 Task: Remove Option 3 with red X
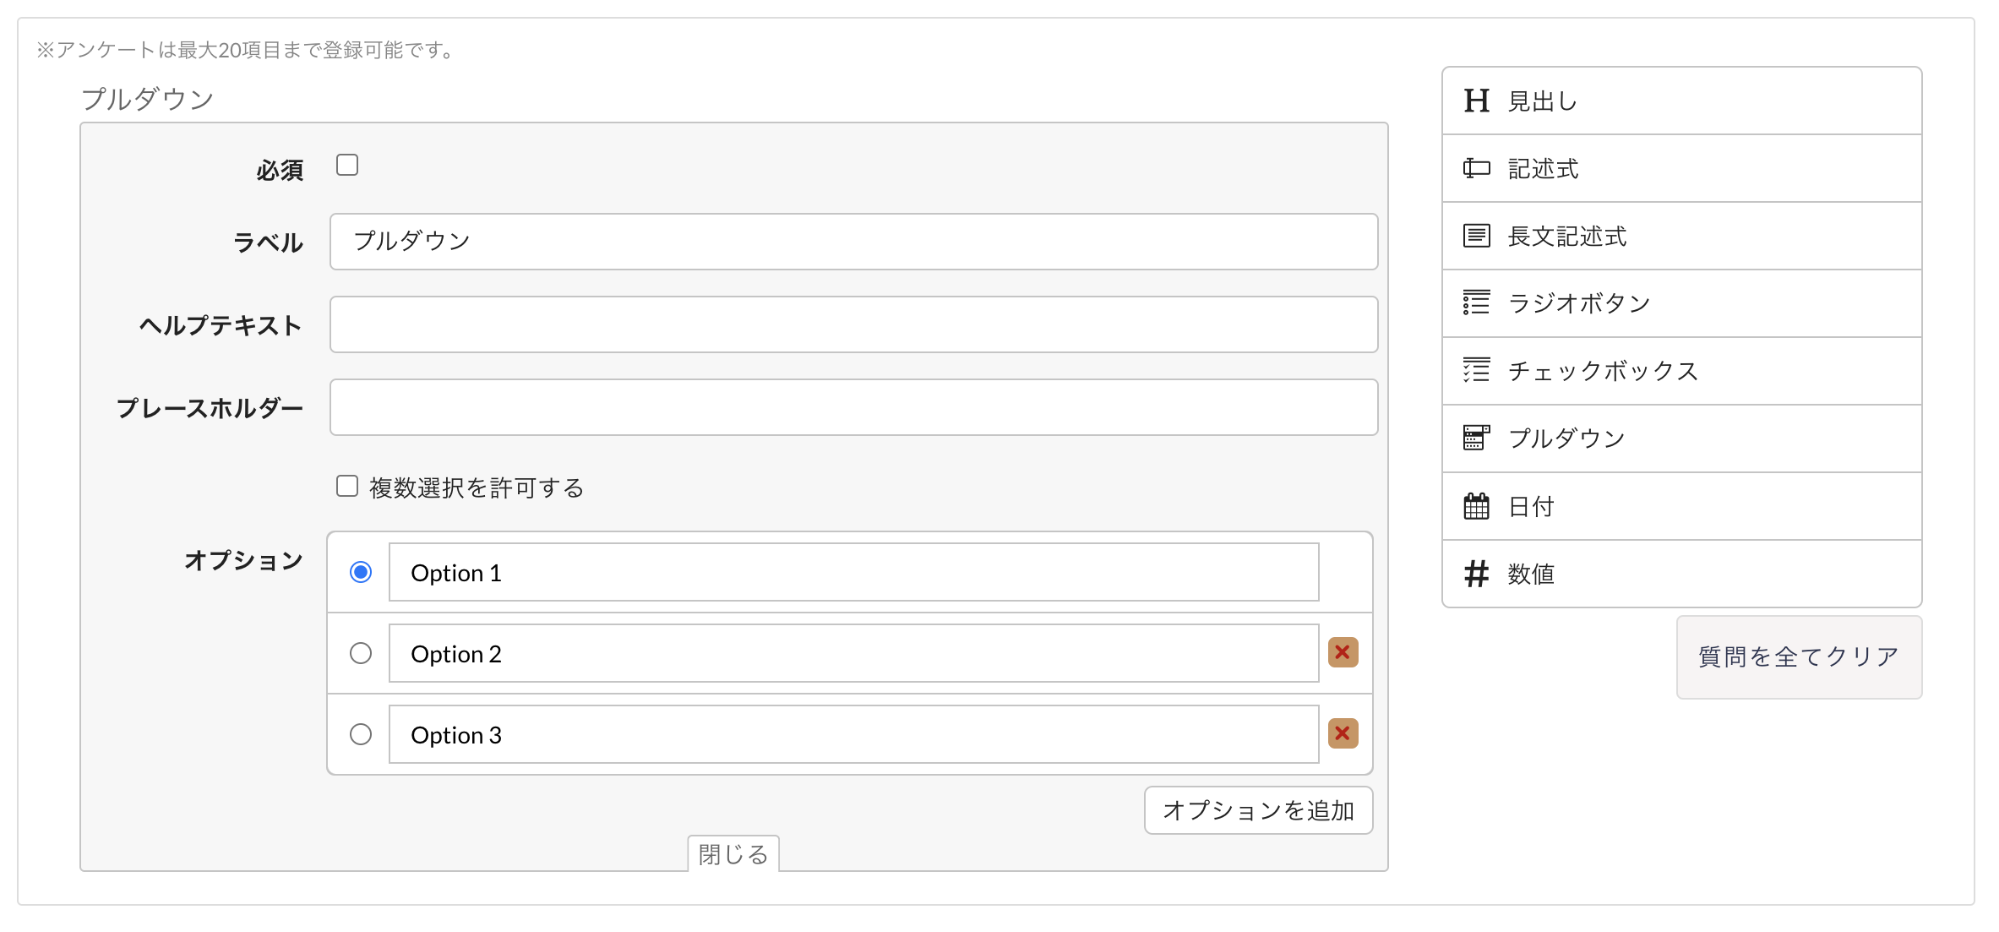(1343, 733)
